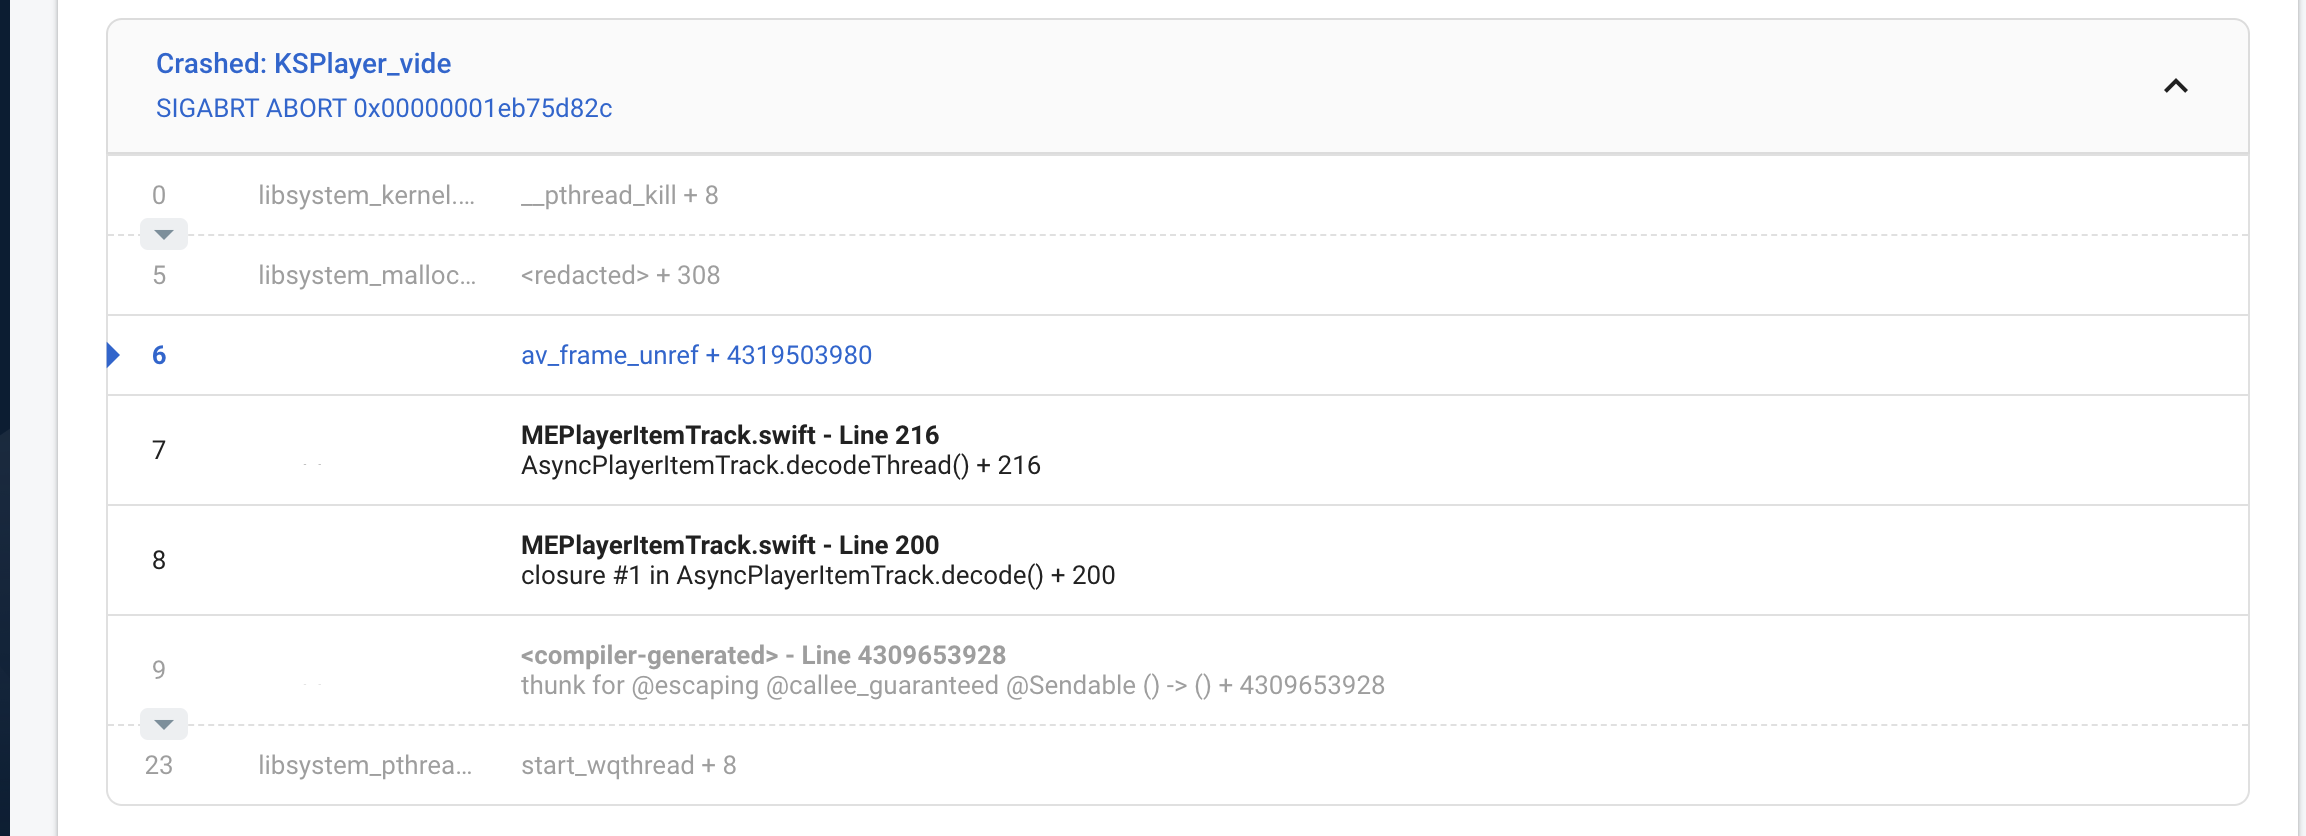Click closure #1 in AsyncPlayerItemTrack.decode() text
This screenshot has height=836, width=2306.
pos(819,575)
